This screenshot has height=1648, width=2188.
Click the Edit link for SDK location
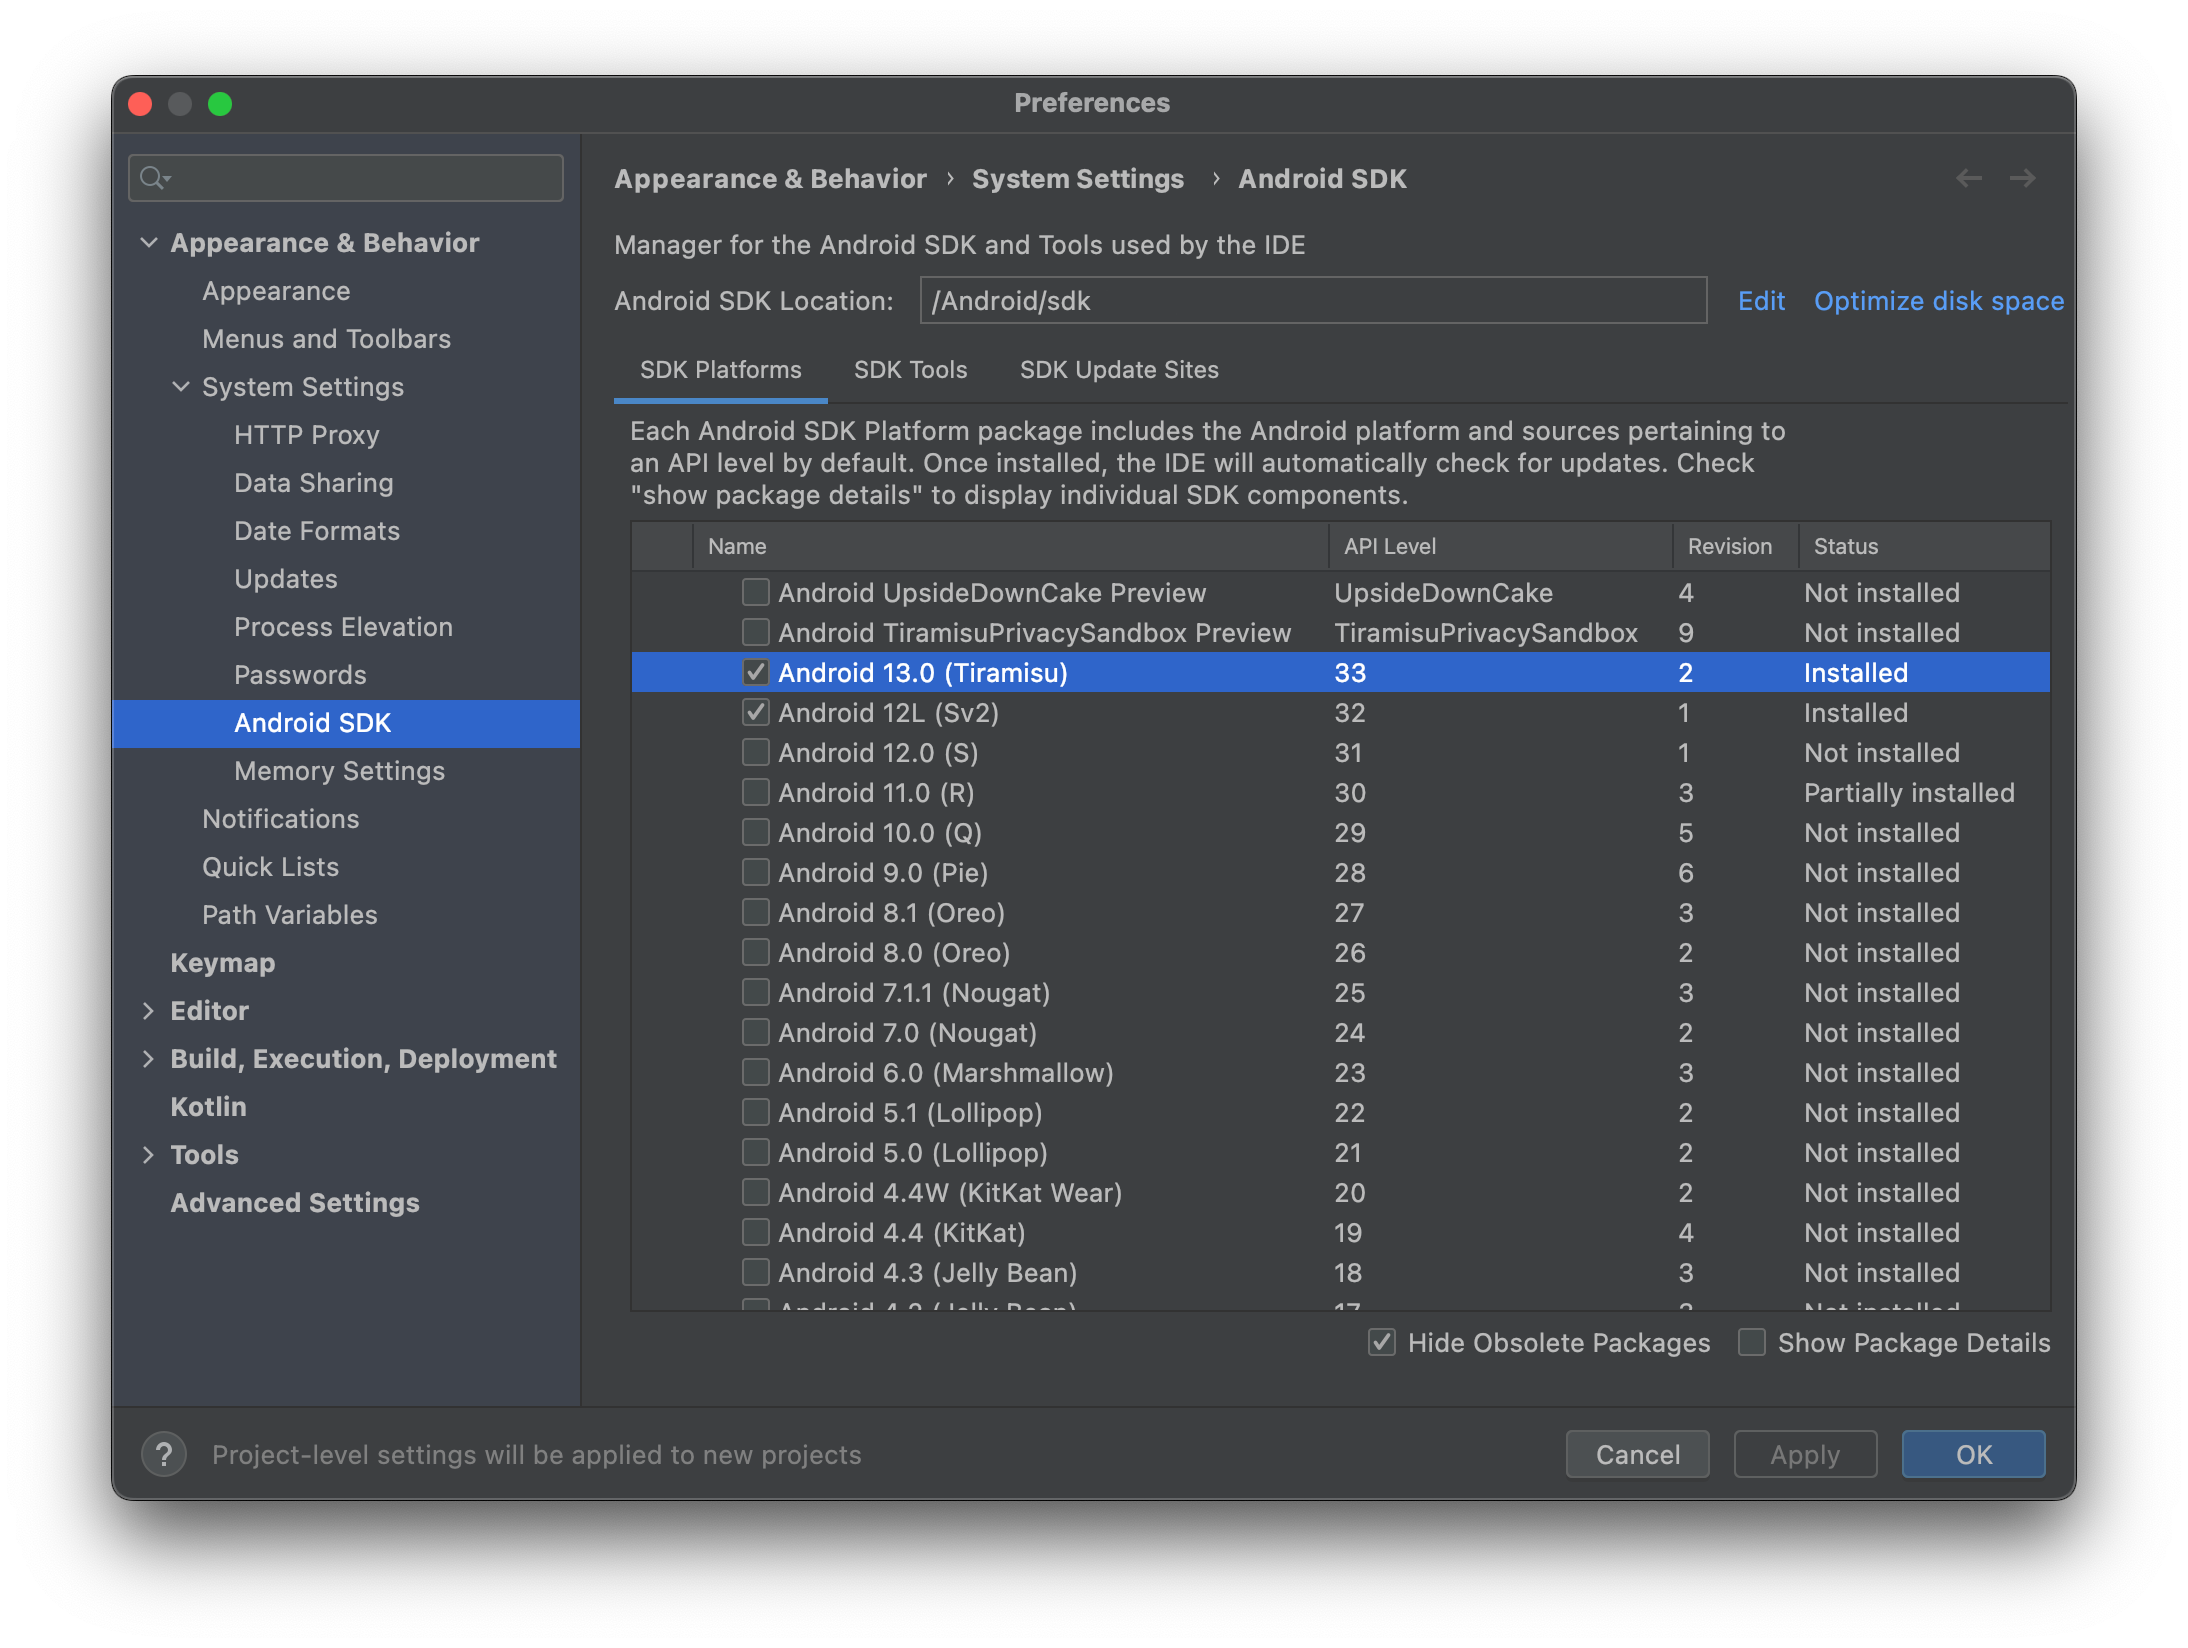pyautogui.click(x=1761, y=300)
